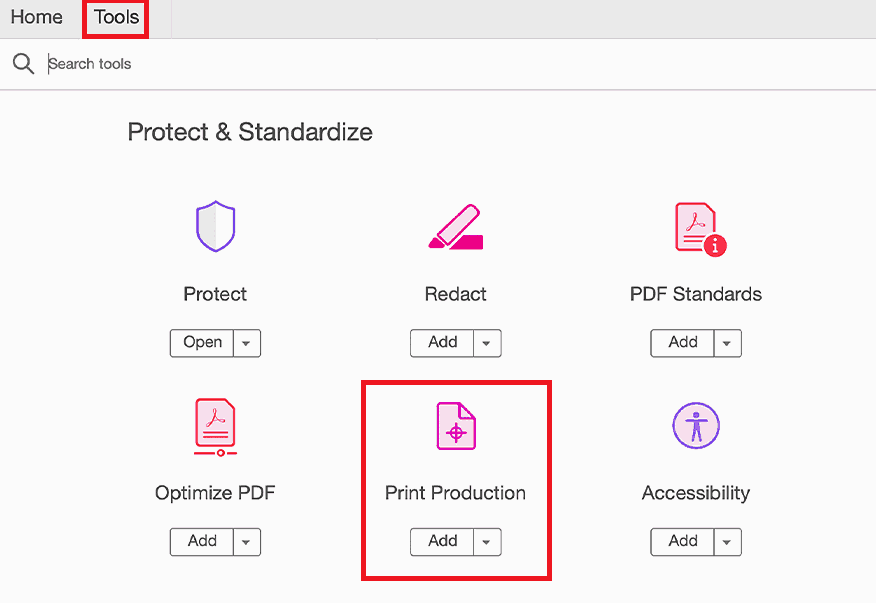The height and width of the screenshot is (603, 876).
Task: Click the search magnifier icon
Action: (x=23, y=63)
